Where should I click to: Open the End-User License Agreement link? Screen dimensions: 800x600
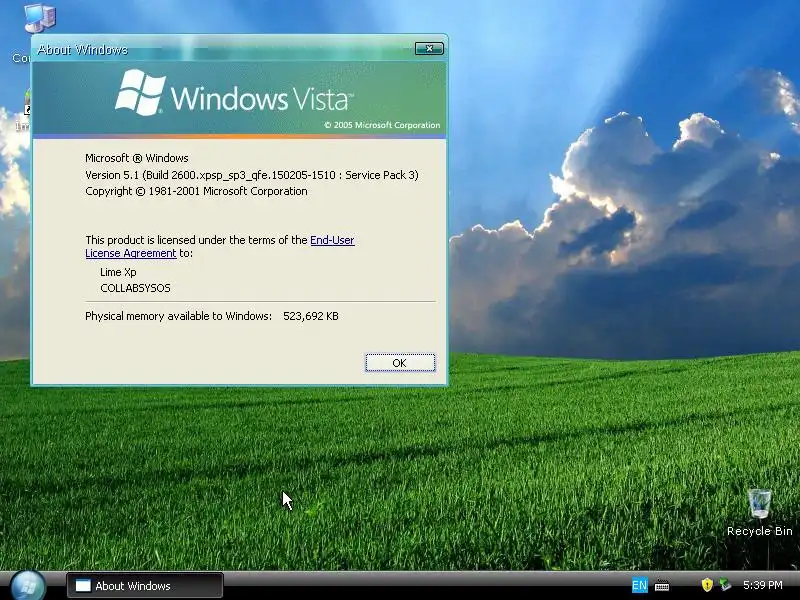[x=332, y=240]
